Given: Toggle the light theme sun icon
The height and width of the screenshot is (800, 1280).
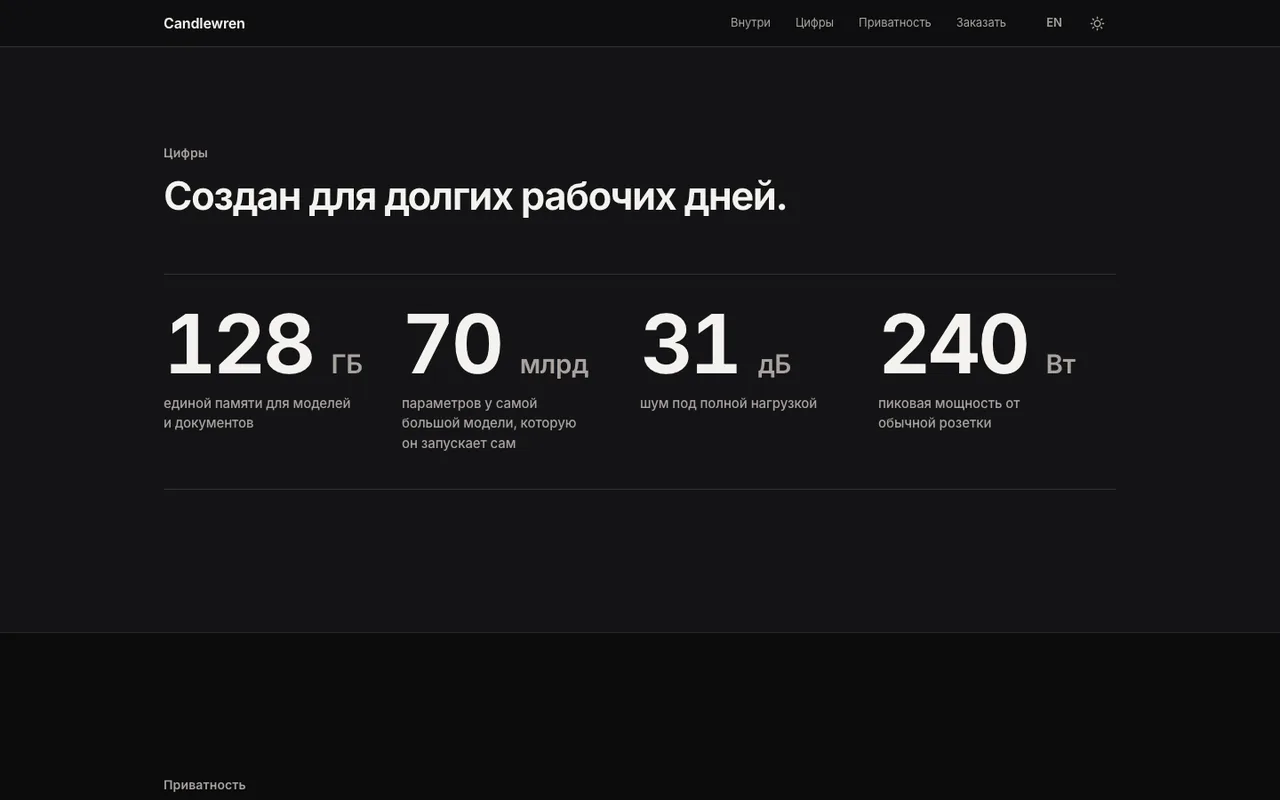Looking at the screenshot, I should coord(1097,23).
